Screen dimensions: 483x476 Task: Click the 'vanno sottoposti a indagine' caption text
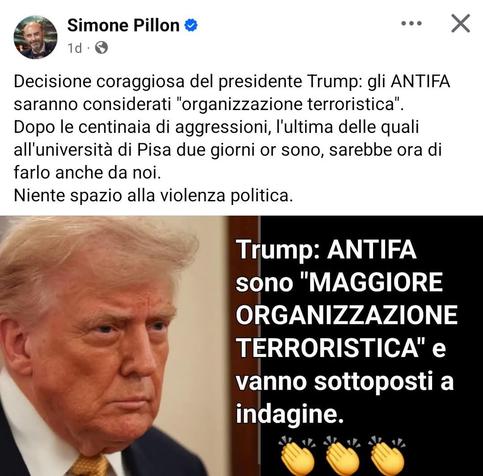(345, 397)
